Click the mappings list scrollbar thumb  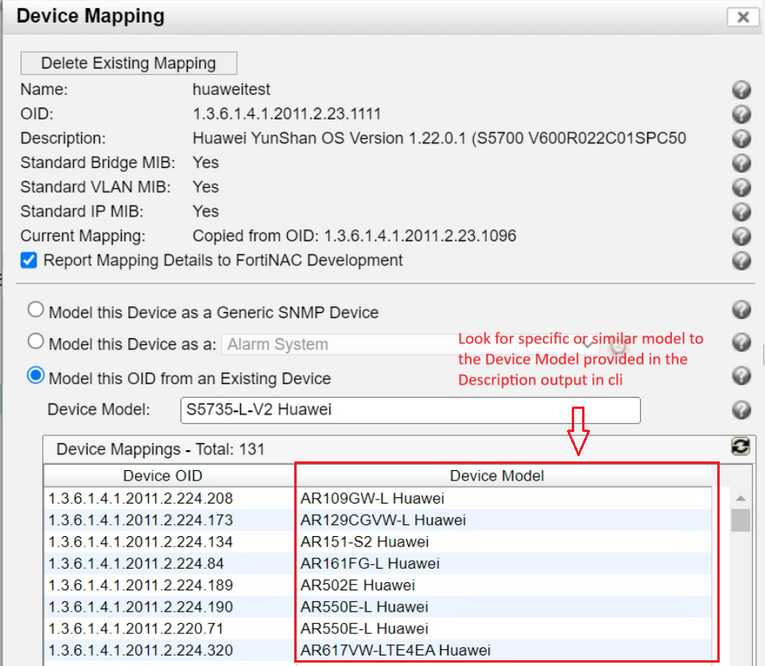point(741,520)
